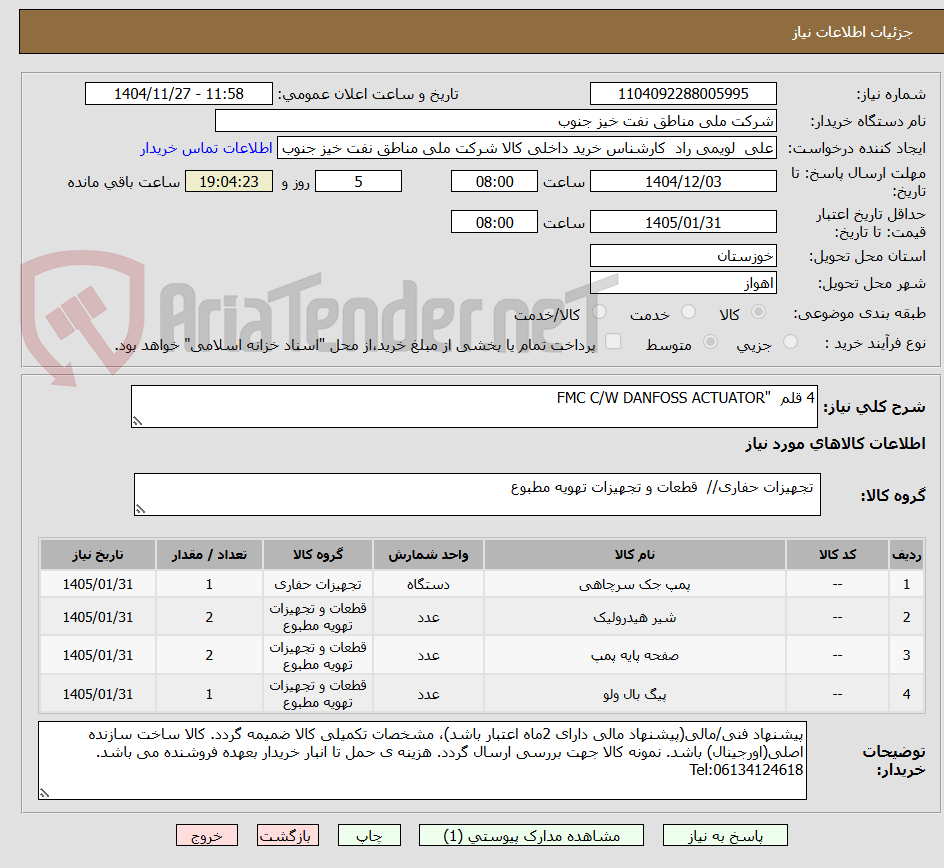Click the request creator field
Viewport: 944px width, 868px height.
[x=526, y=148]
